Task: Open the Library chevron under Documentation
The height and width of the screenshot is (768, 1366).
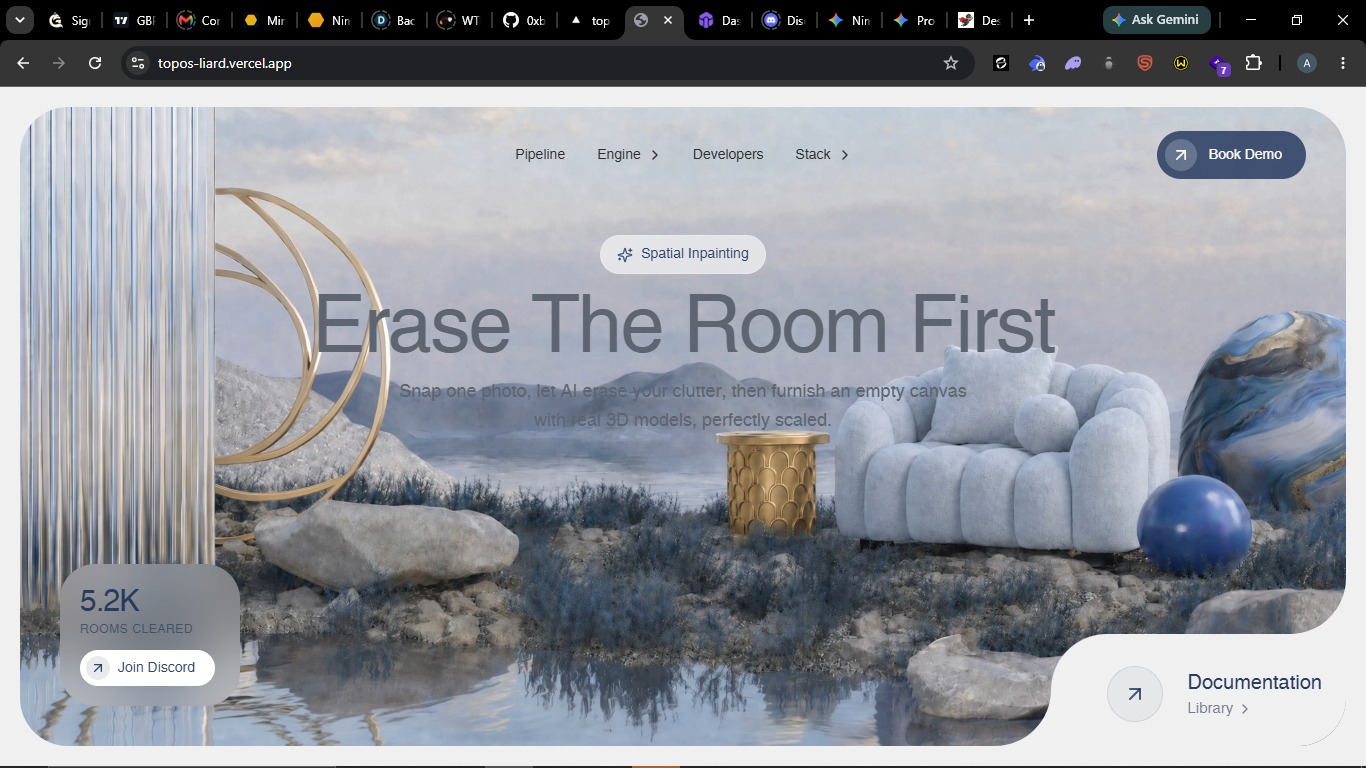Action: (x=1245, y=709)
